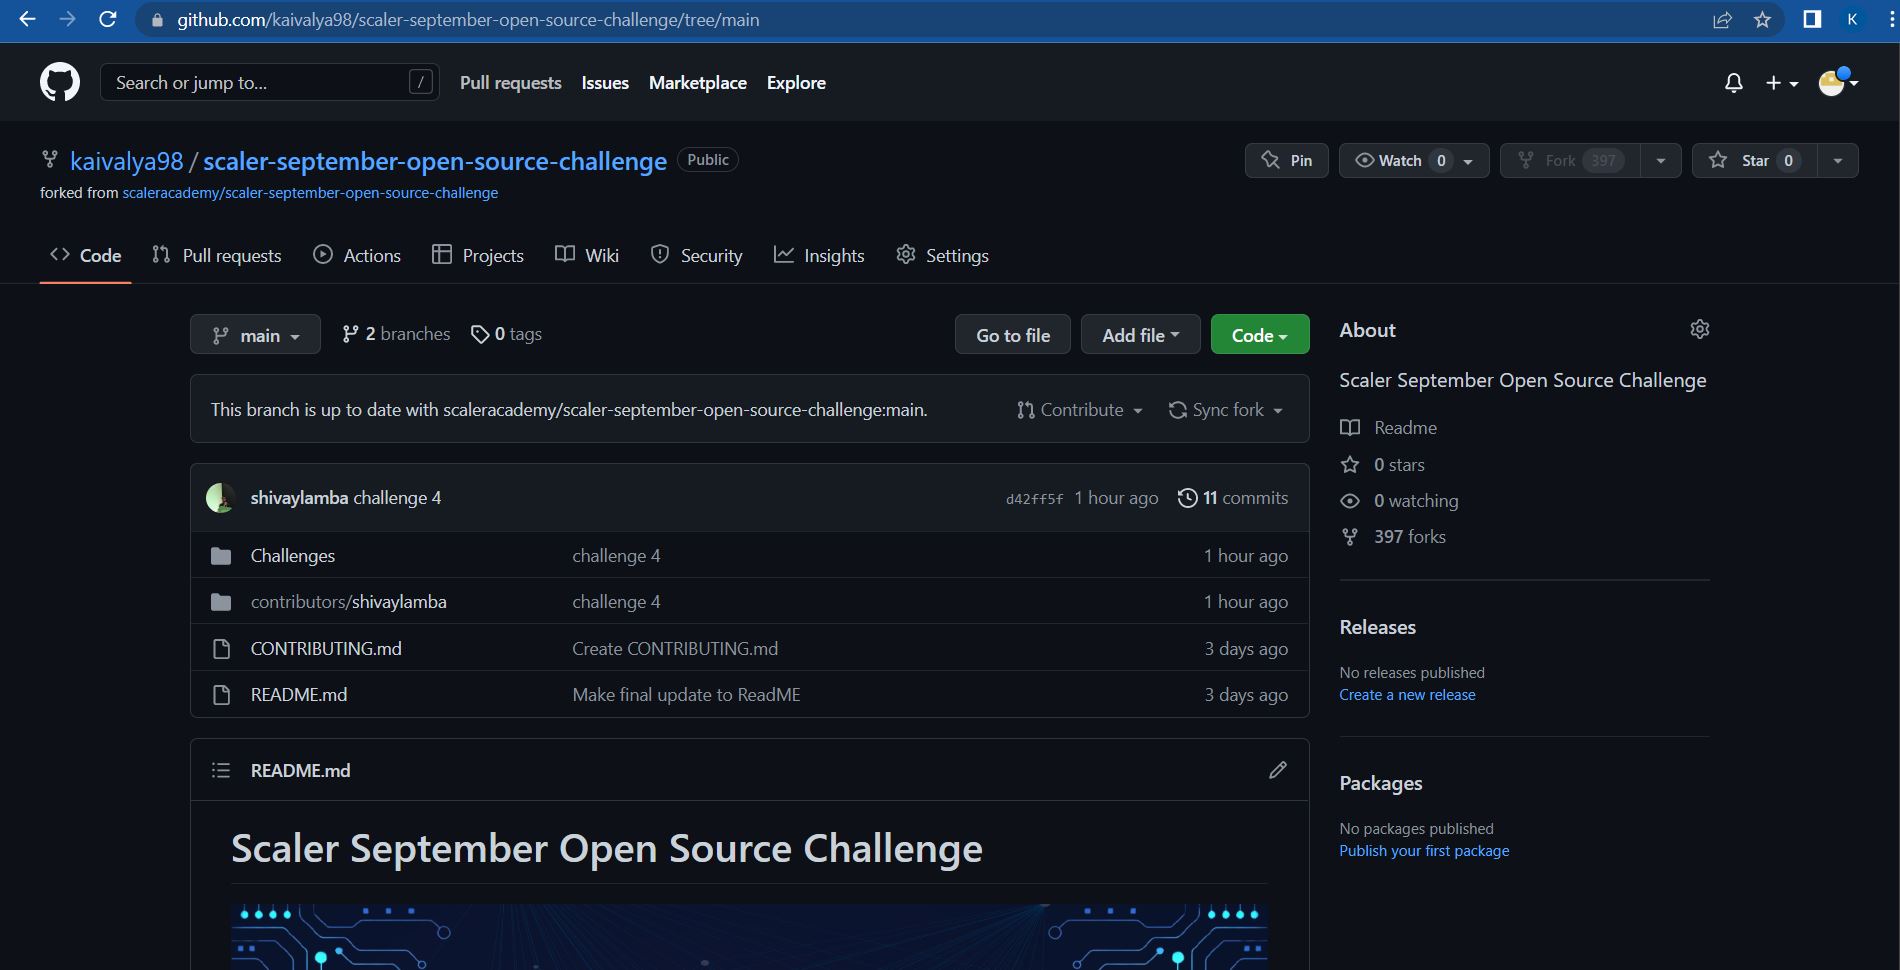Open Create CONTRIBUTING.md commit message
Screen dimensions: 1900x970
(675, 649)
